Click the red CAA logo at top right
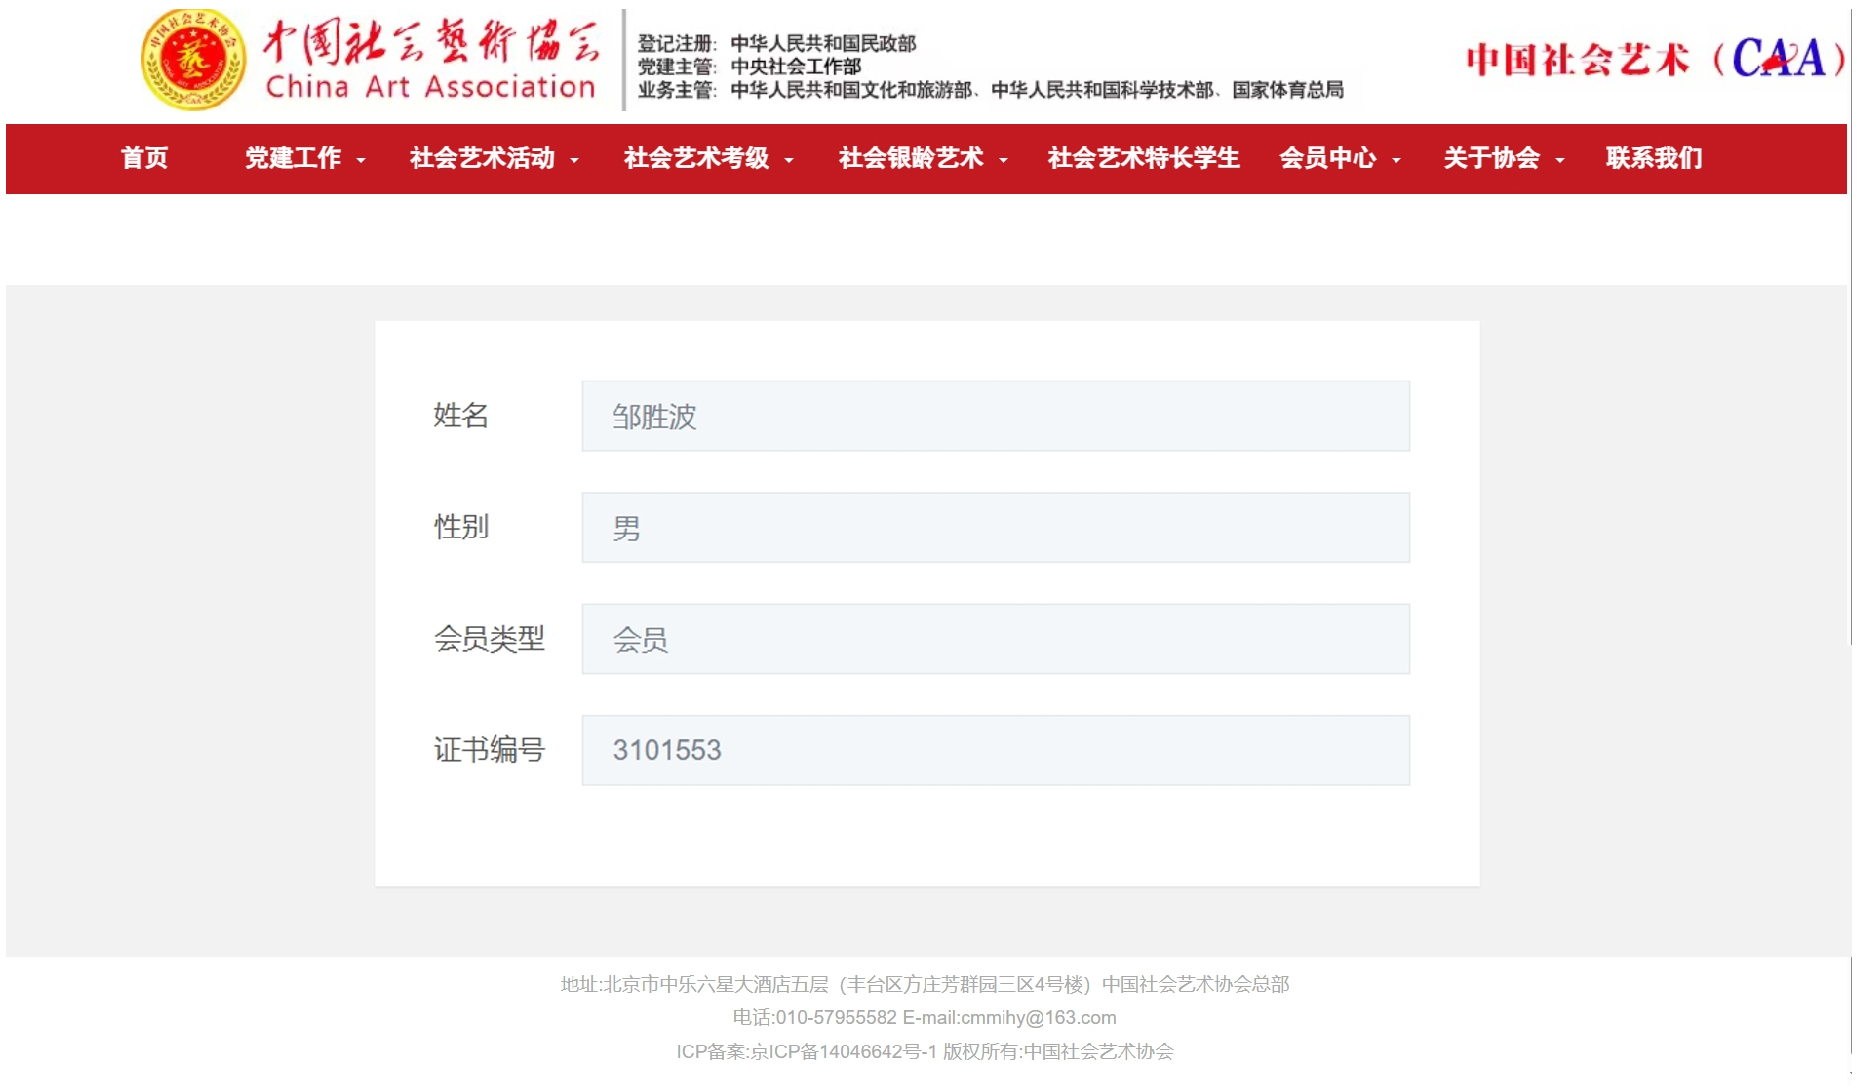The width and height of the screenshot is (1859, 1087). (1654, 59)
